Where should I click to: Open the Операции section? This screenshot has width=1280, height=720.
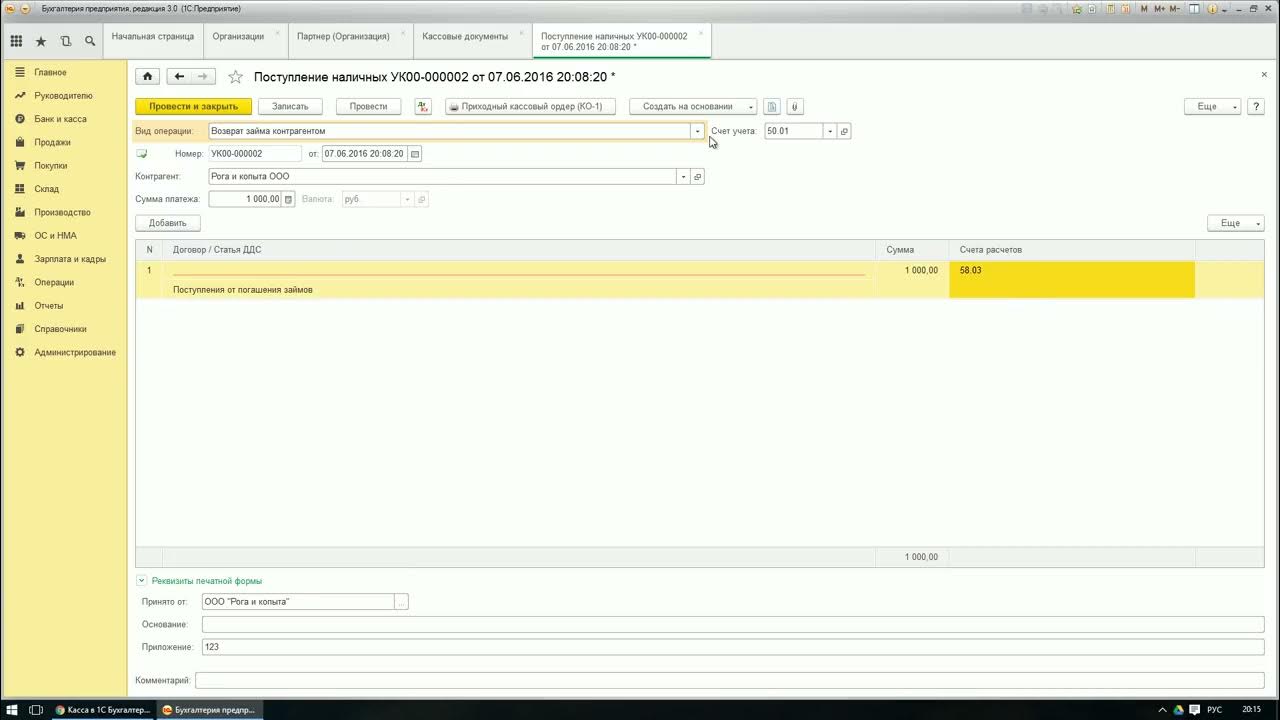click(54, 282)
